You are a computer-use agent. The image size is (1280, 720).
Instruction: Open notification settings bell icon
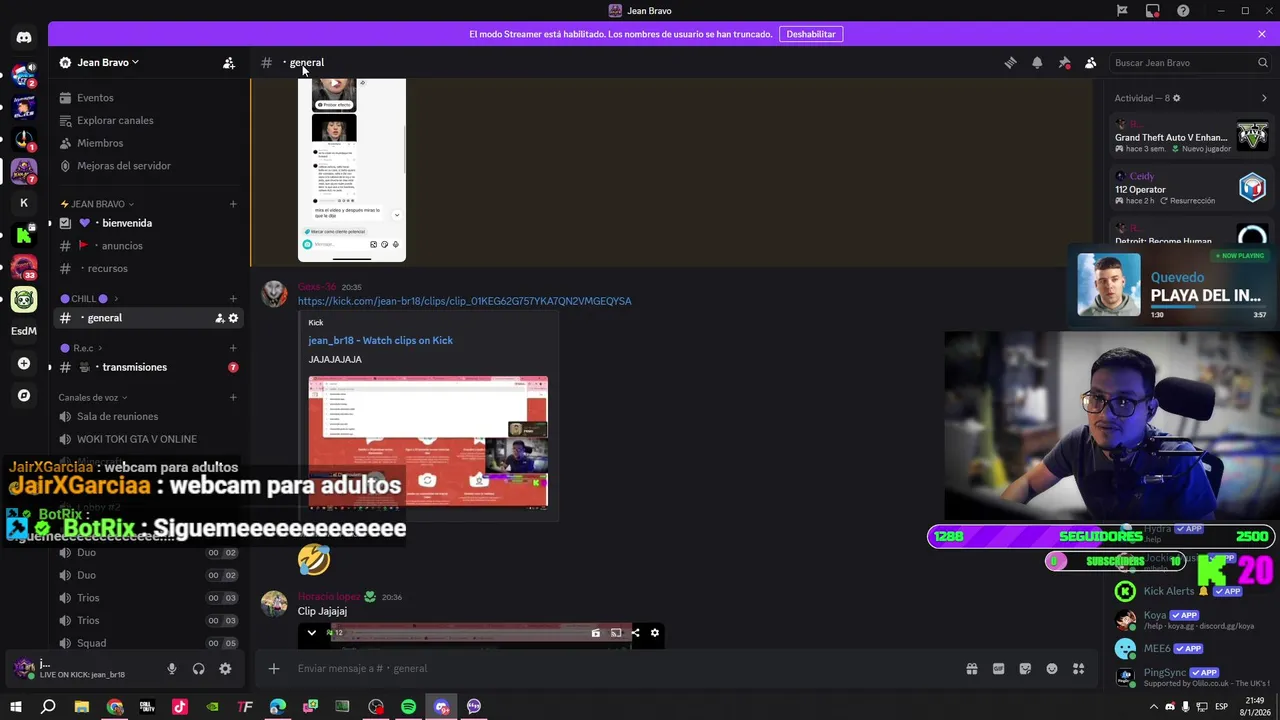click(1037, 62)
